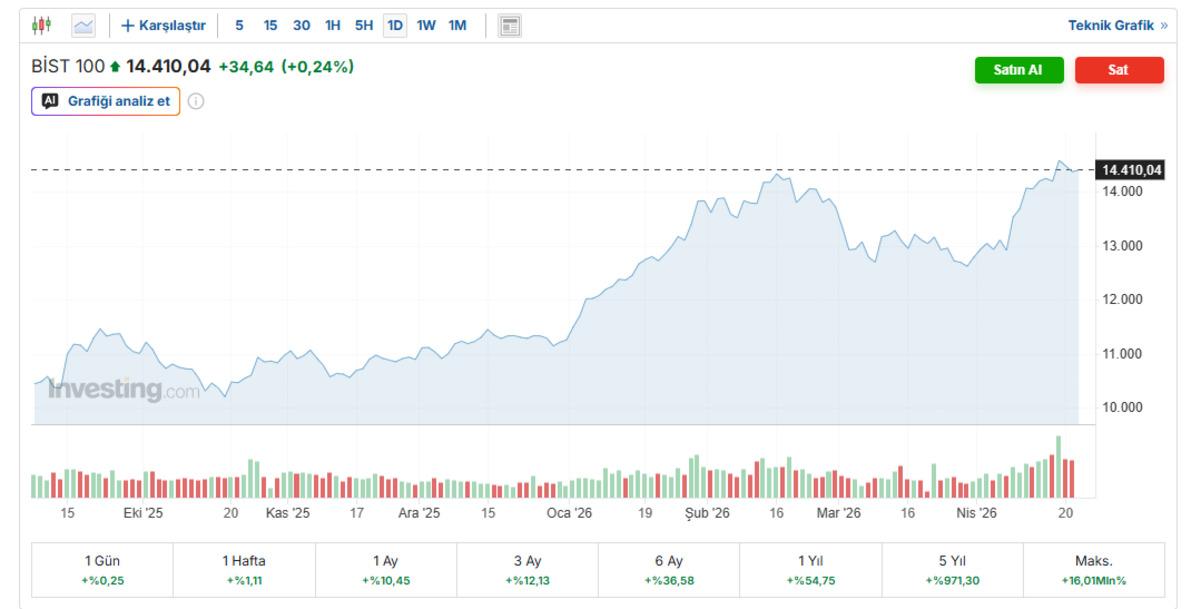
Task: Show the 6 Ay period
Action: pos(668,570)
